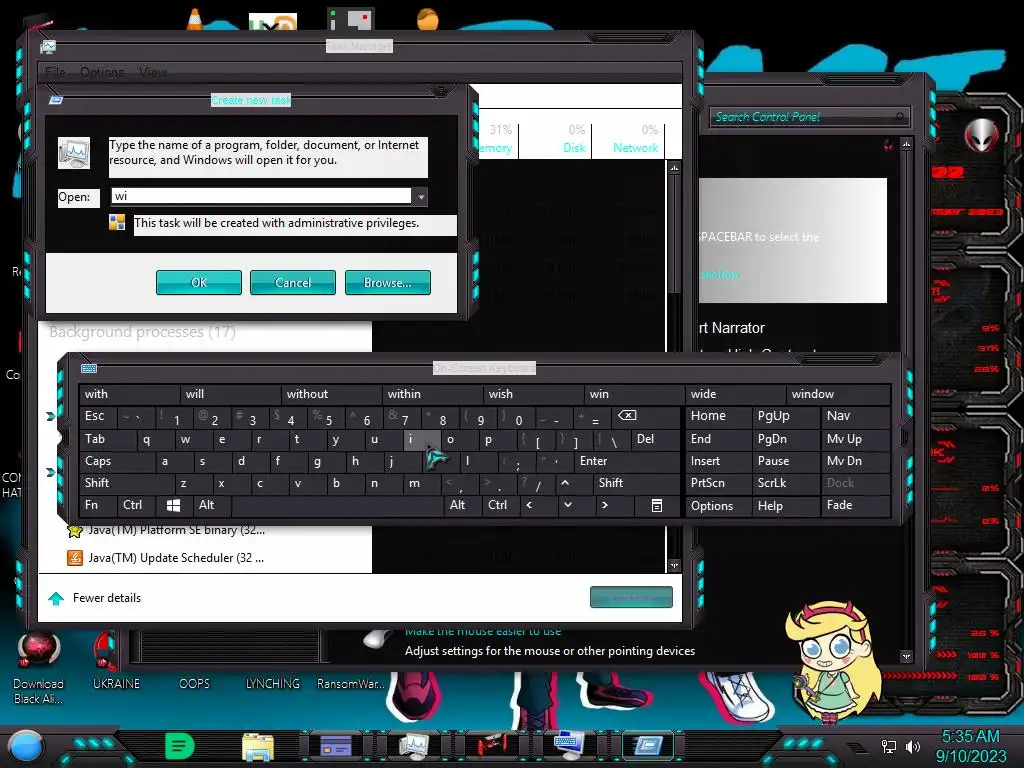Choose the 'within' text prediction
Screen dimensions: 1024x768
coord(433,394)
